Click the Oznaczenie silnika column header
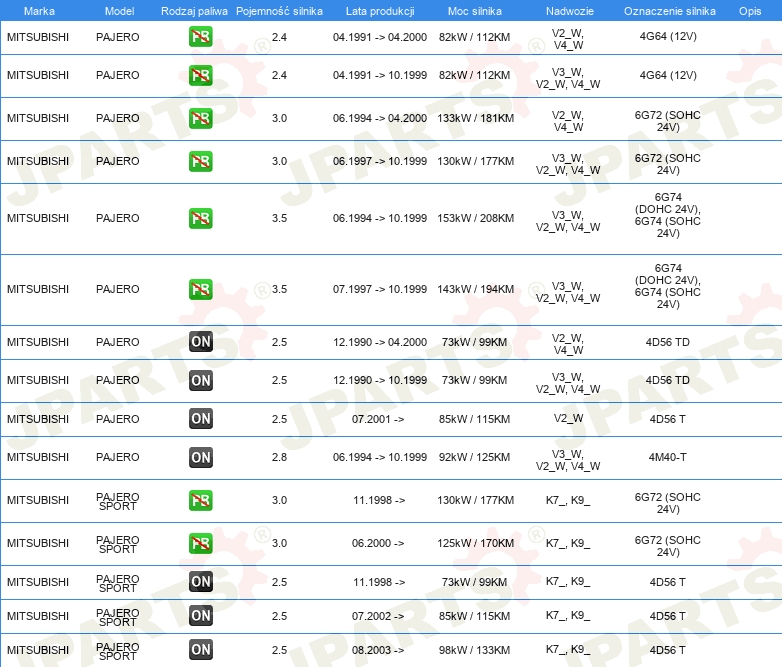This screenshot has width=782, height=667. click(670, 11)
